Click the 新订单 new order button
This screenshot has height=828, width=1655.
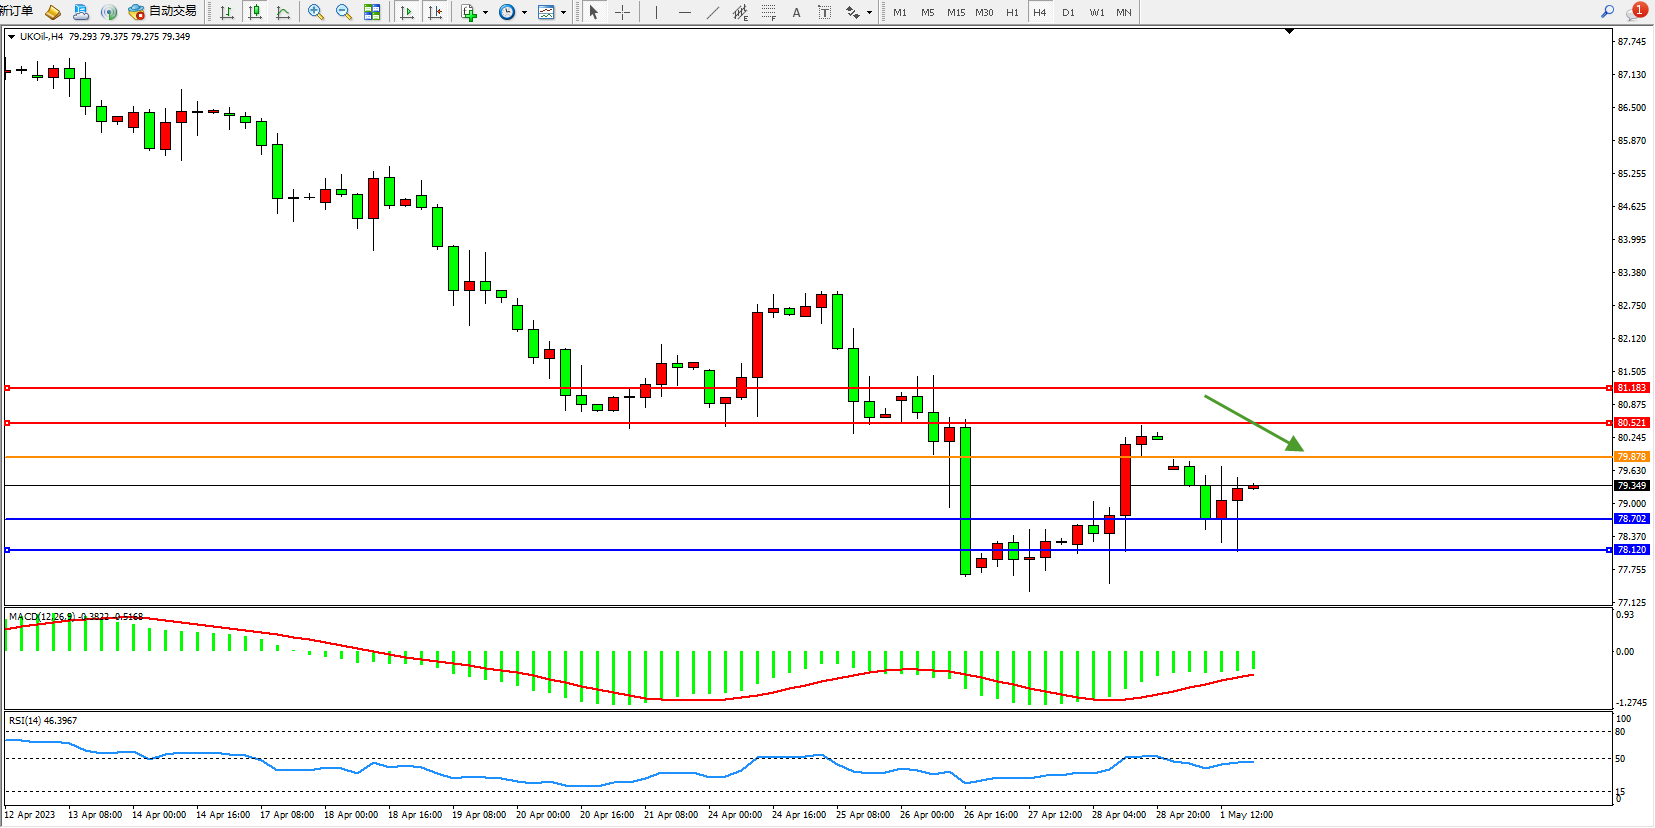[x=16, y=11]
